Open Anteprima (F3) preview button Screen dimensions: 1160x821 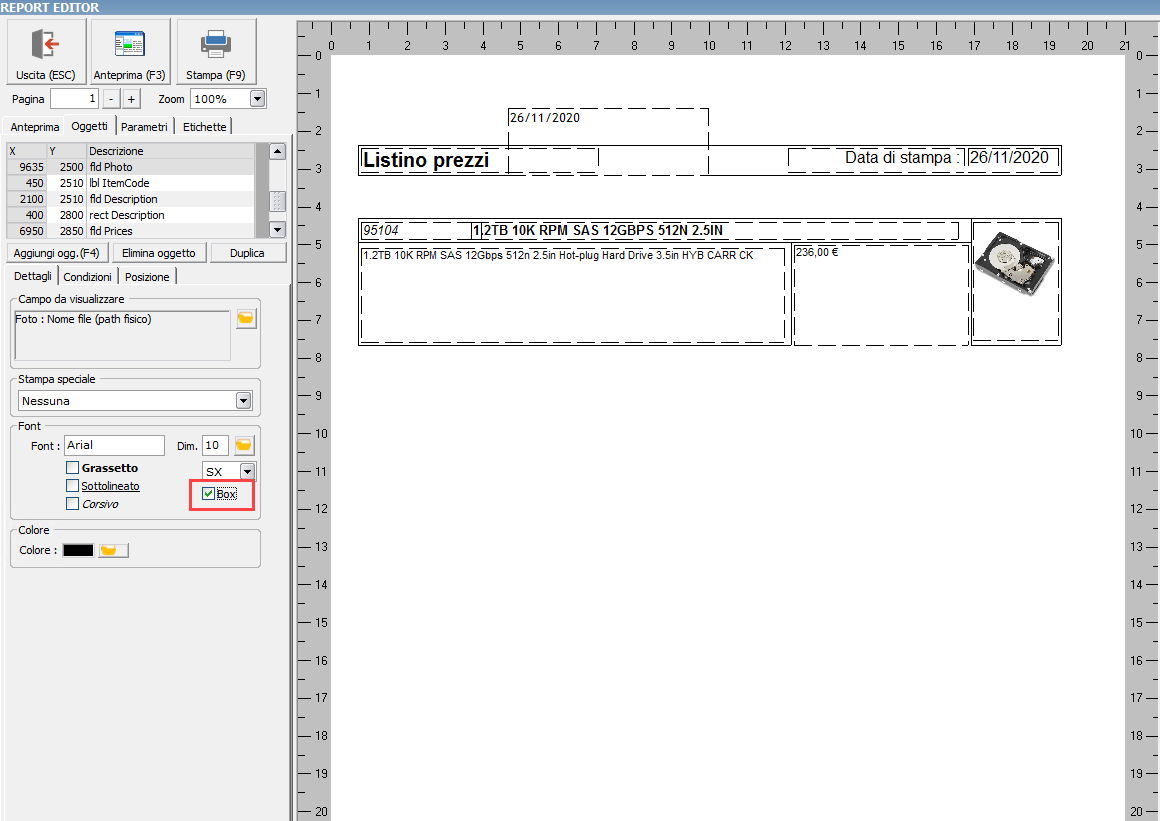129,52
